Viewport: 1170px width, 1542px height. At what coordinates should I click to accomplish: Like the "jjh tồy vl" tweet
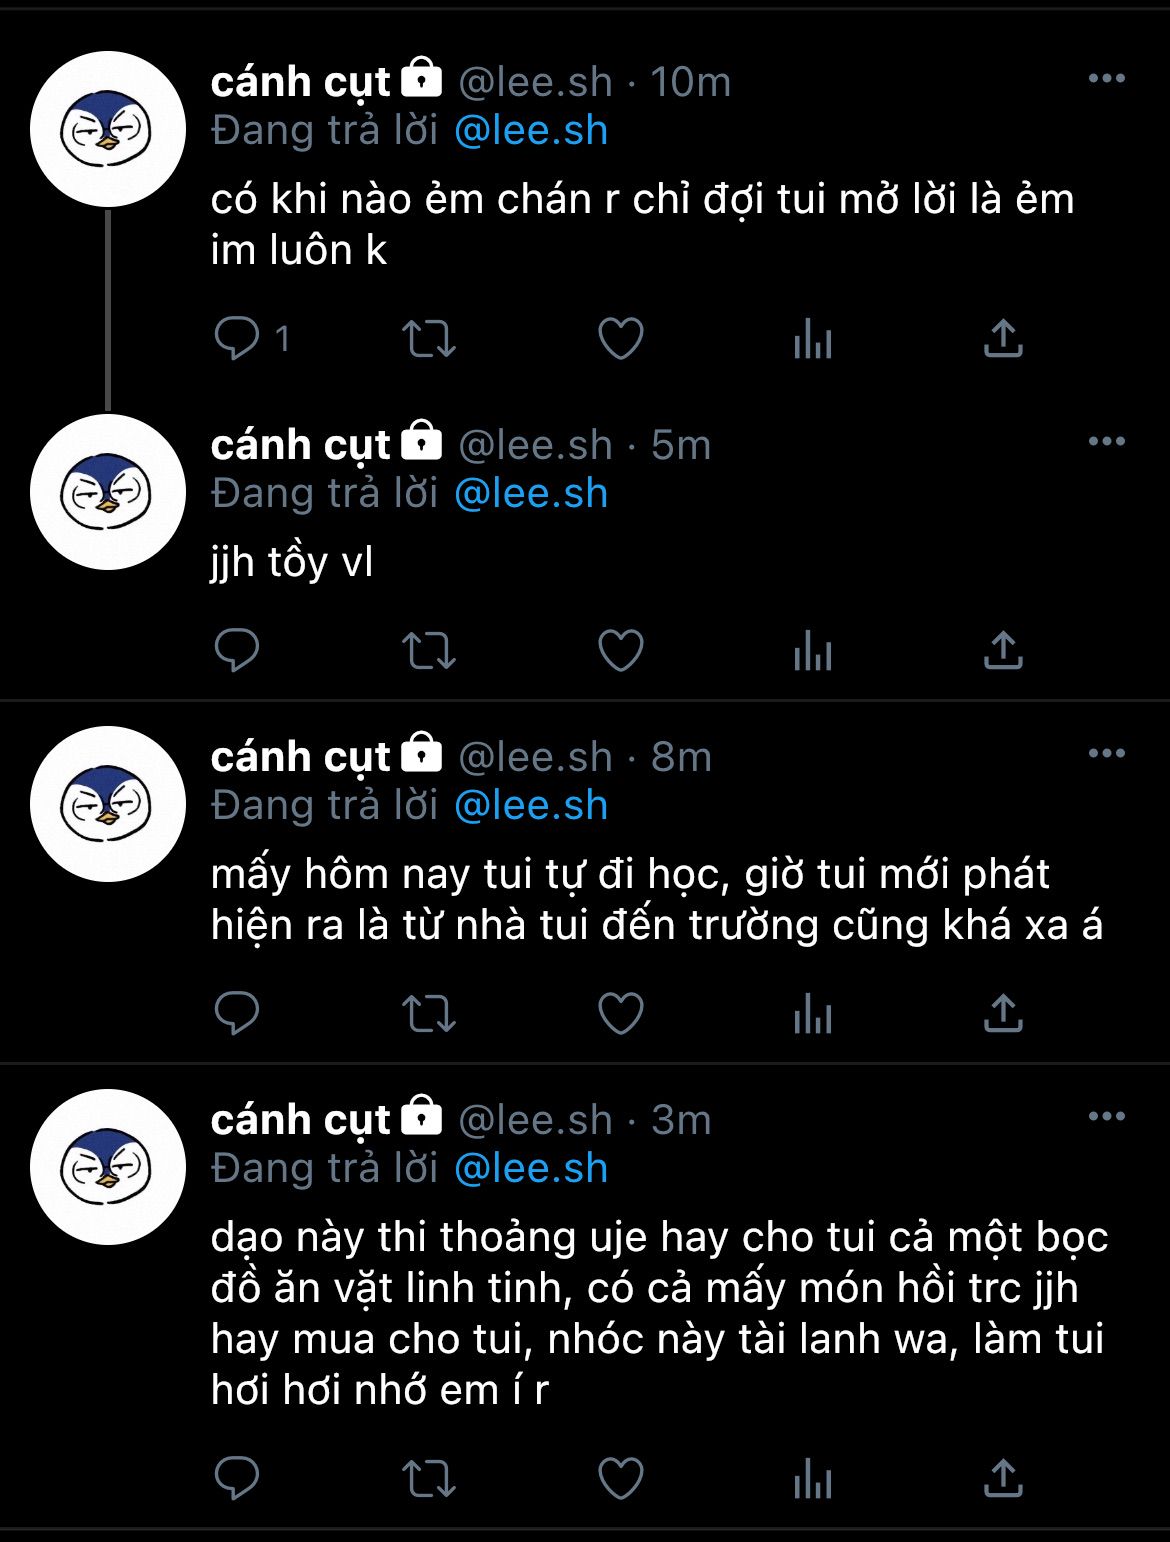pos(621,651)
